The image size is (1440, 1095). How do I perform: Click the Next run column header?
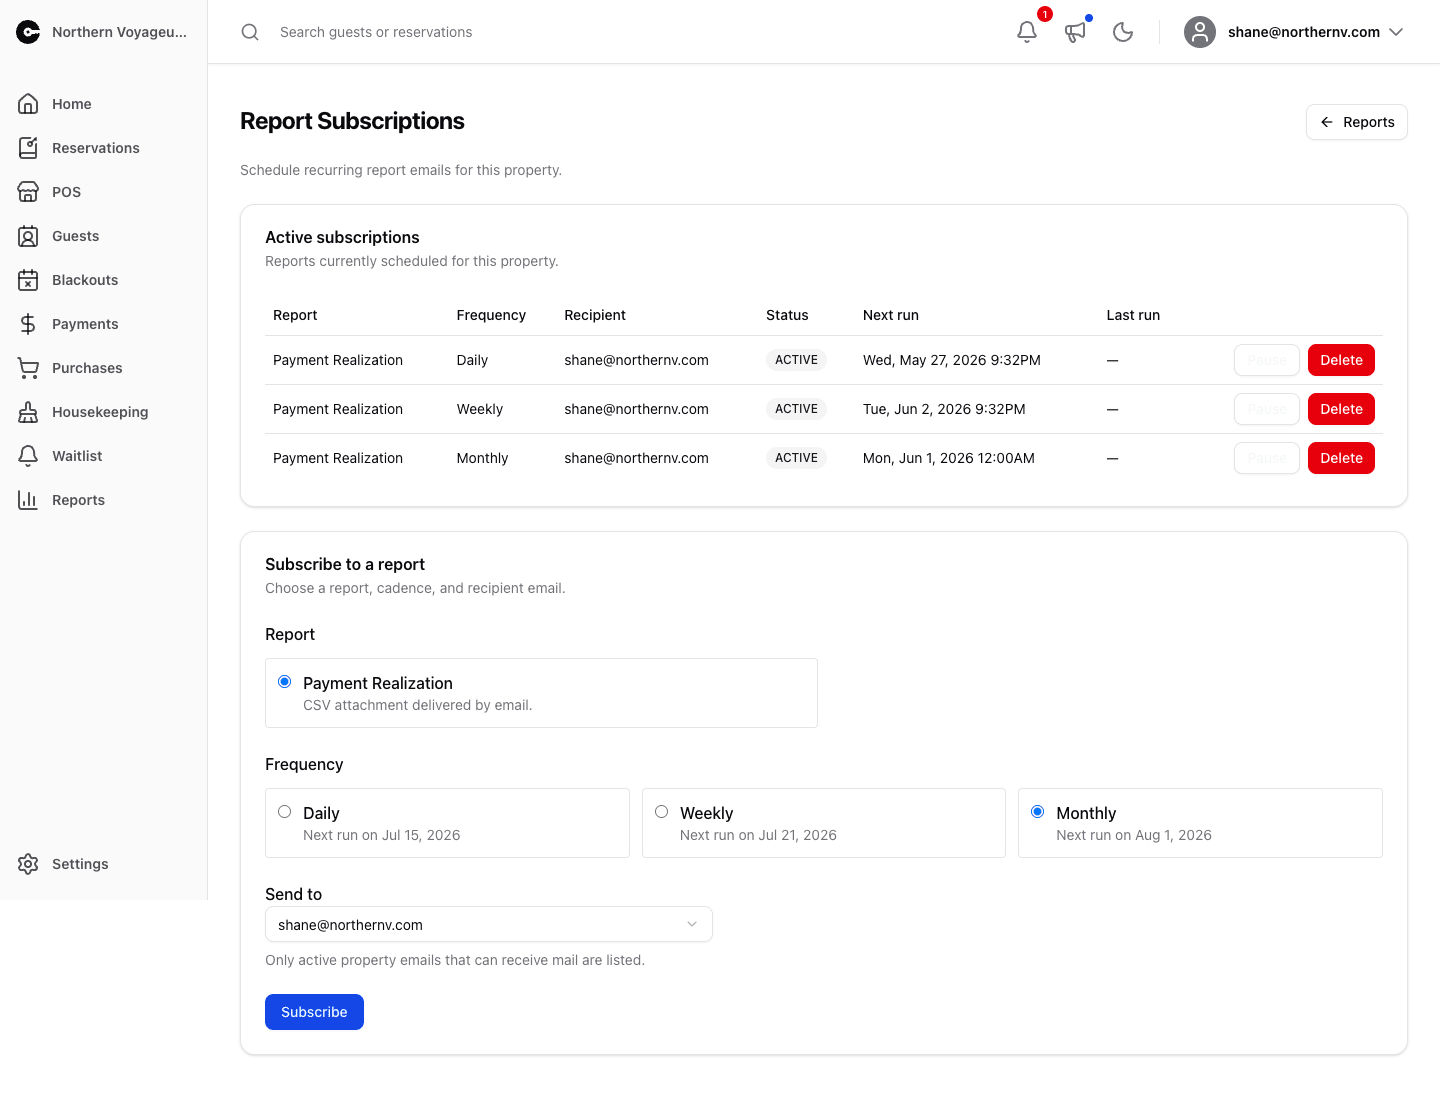[x=891, y=315]
